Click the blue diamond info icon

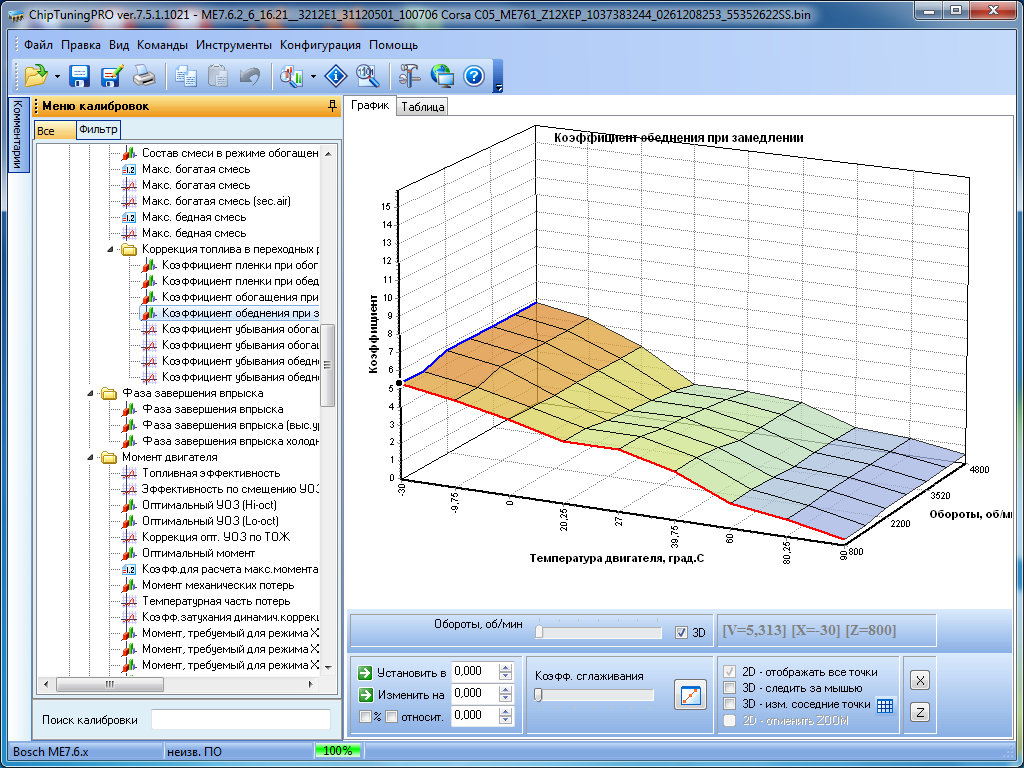click(x=336, y=75)
